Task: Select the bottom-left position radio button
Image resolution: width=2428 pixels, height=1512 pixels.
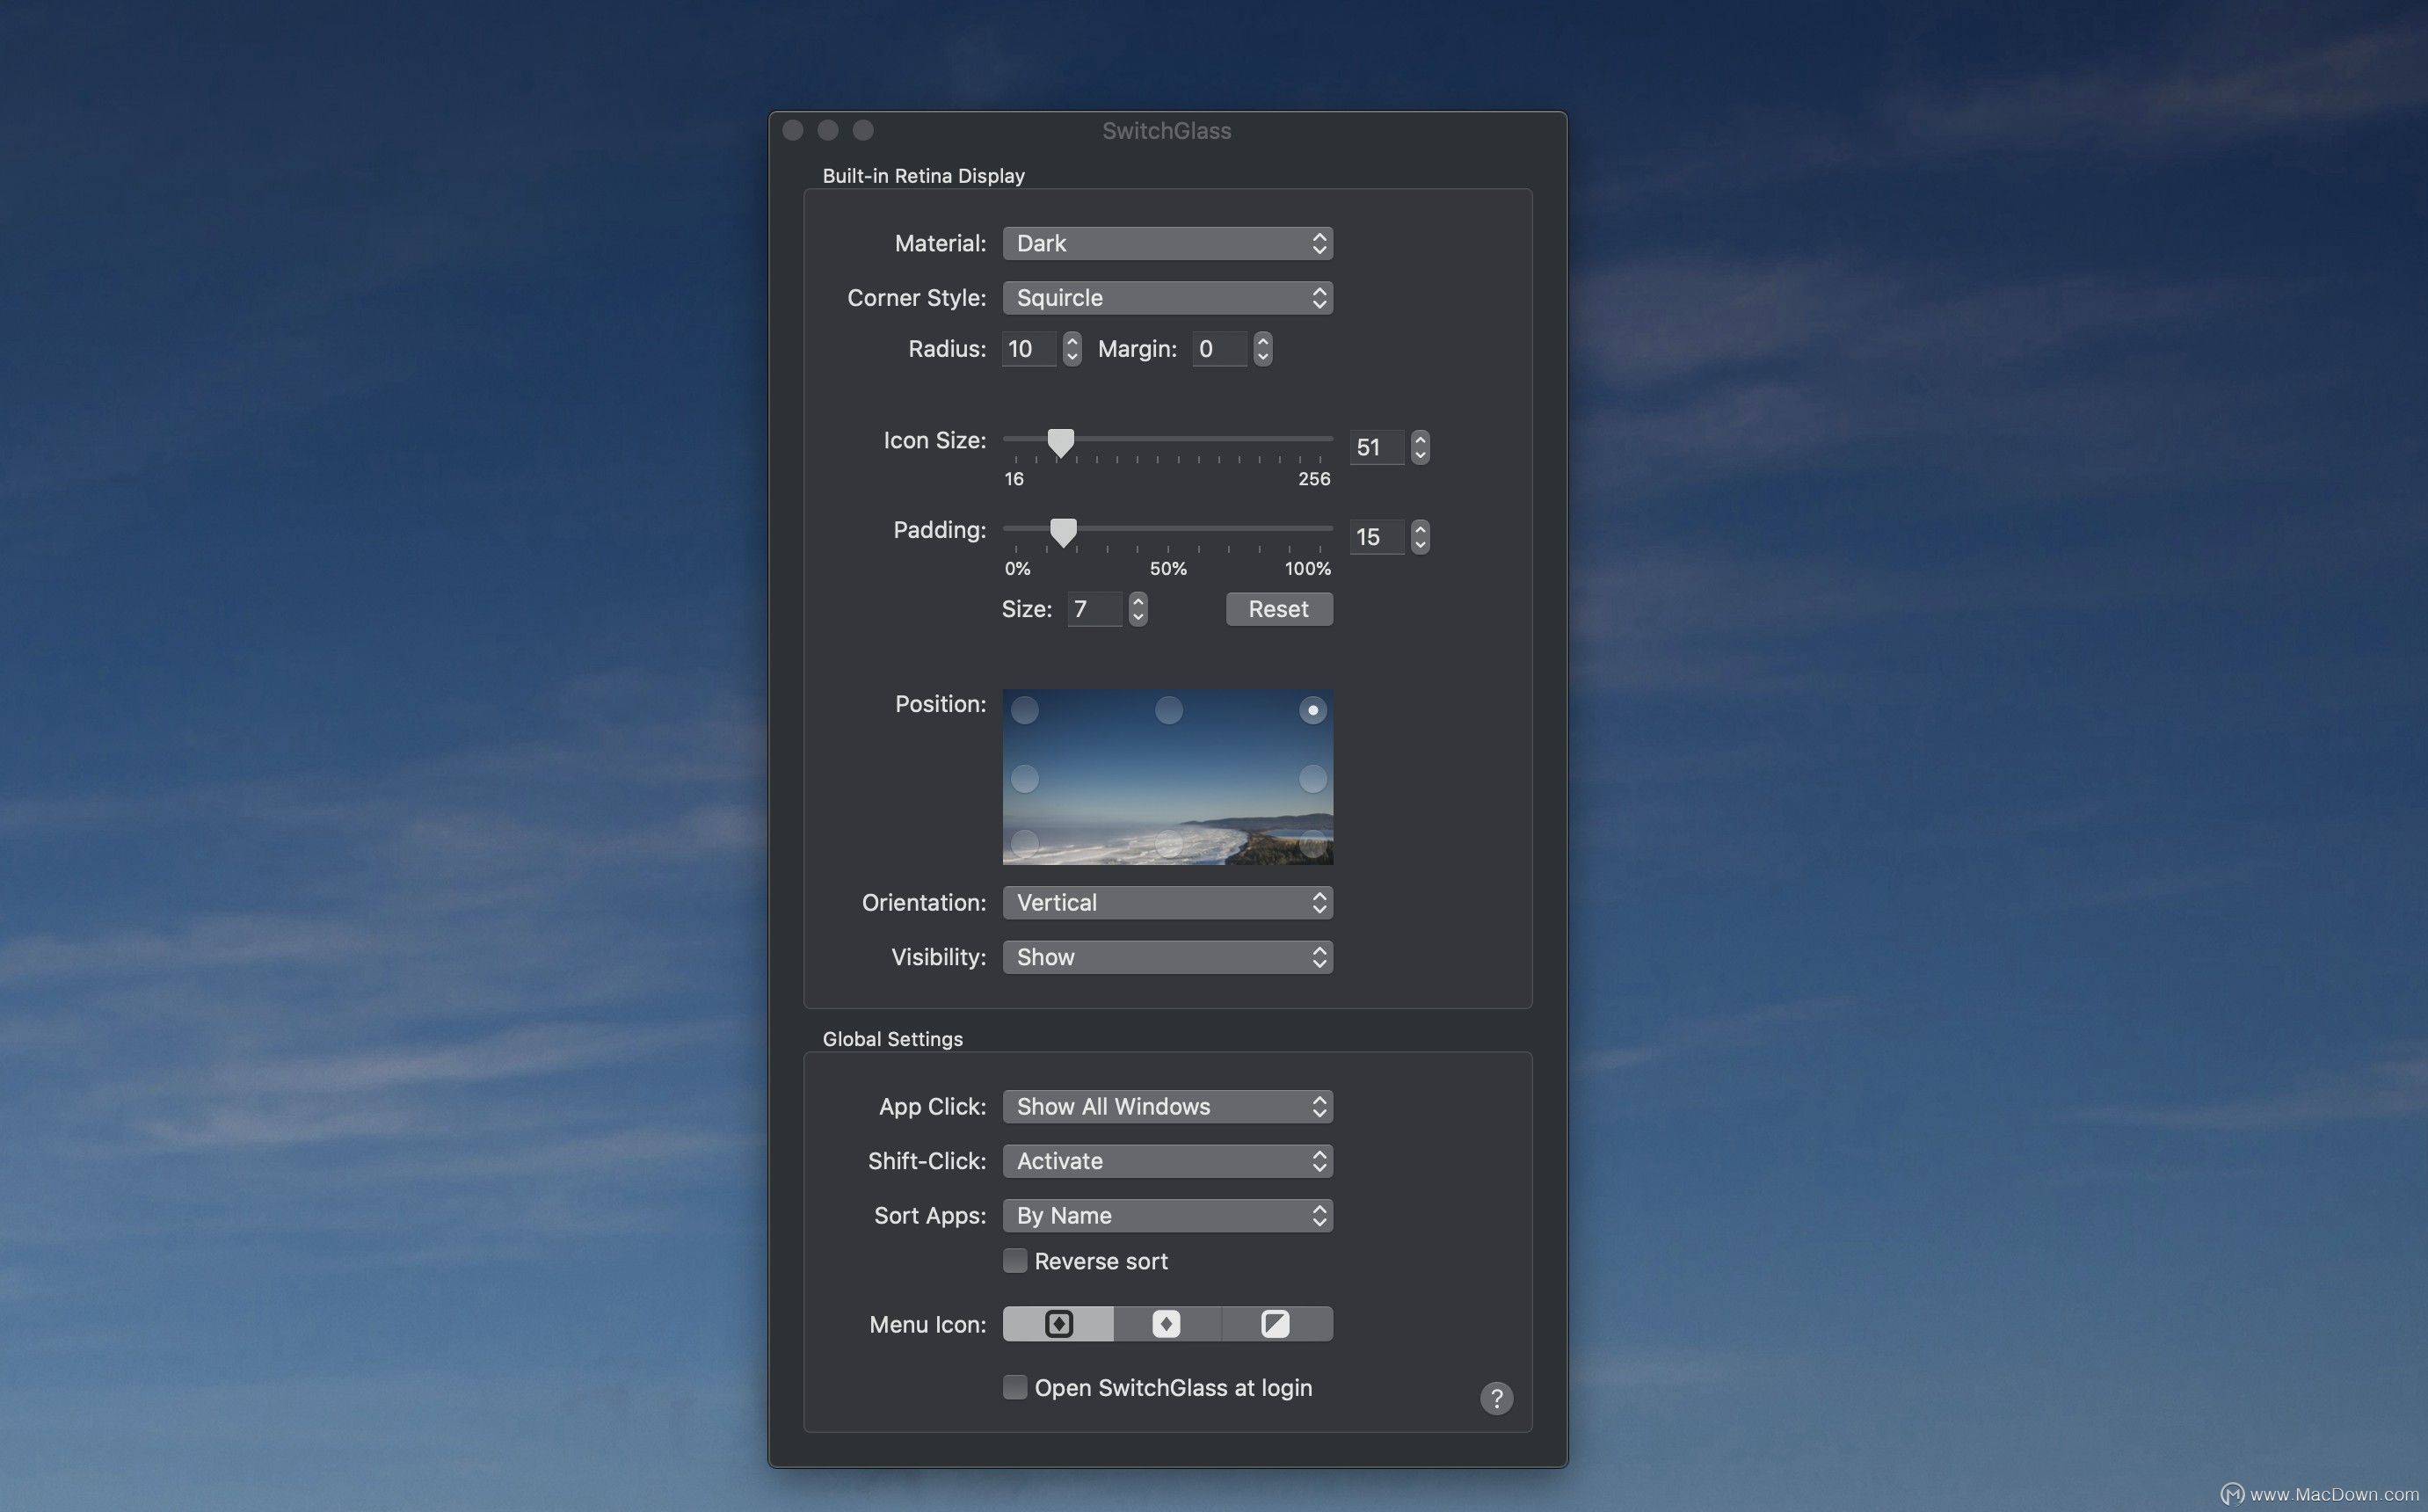Action: 1025,844
